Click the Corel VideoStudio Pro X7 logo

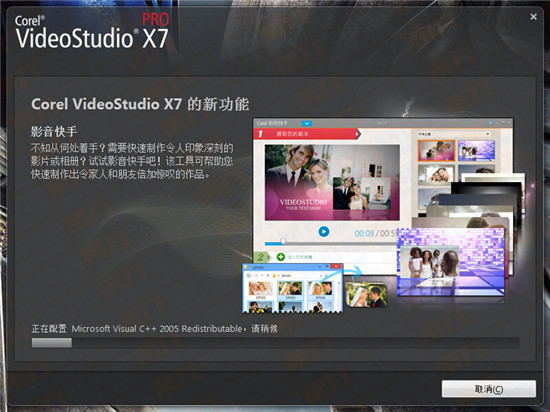click(x=92, y=32)
